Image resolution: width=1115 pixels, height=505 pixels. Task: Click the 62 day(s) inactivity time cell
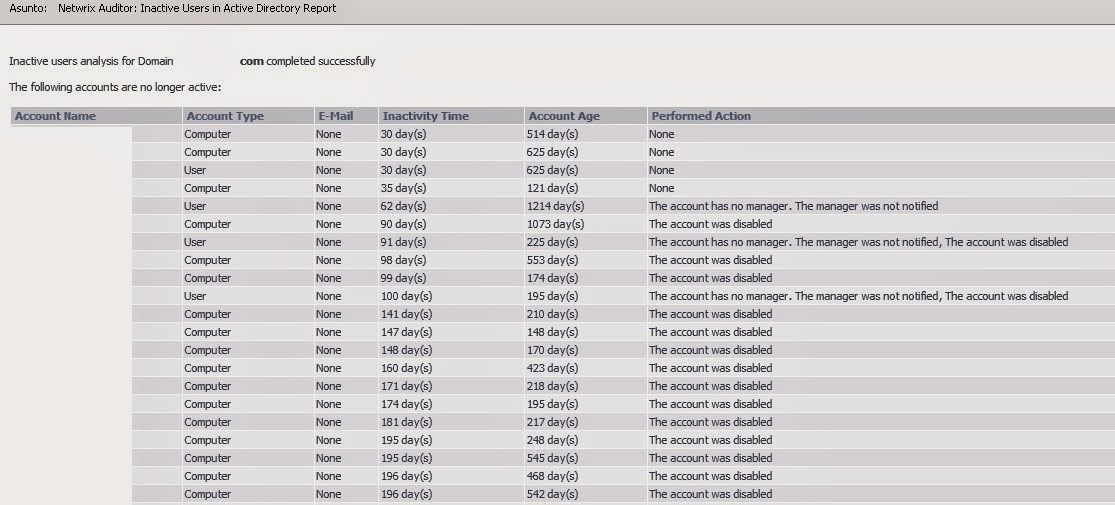(403, 206)
